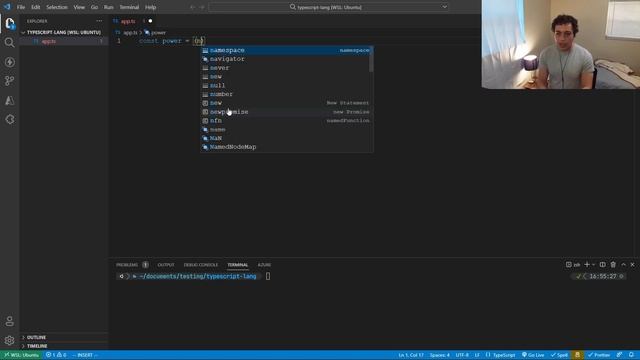Select the null suggestion
The image size is (640, 360).
(286, 85)
